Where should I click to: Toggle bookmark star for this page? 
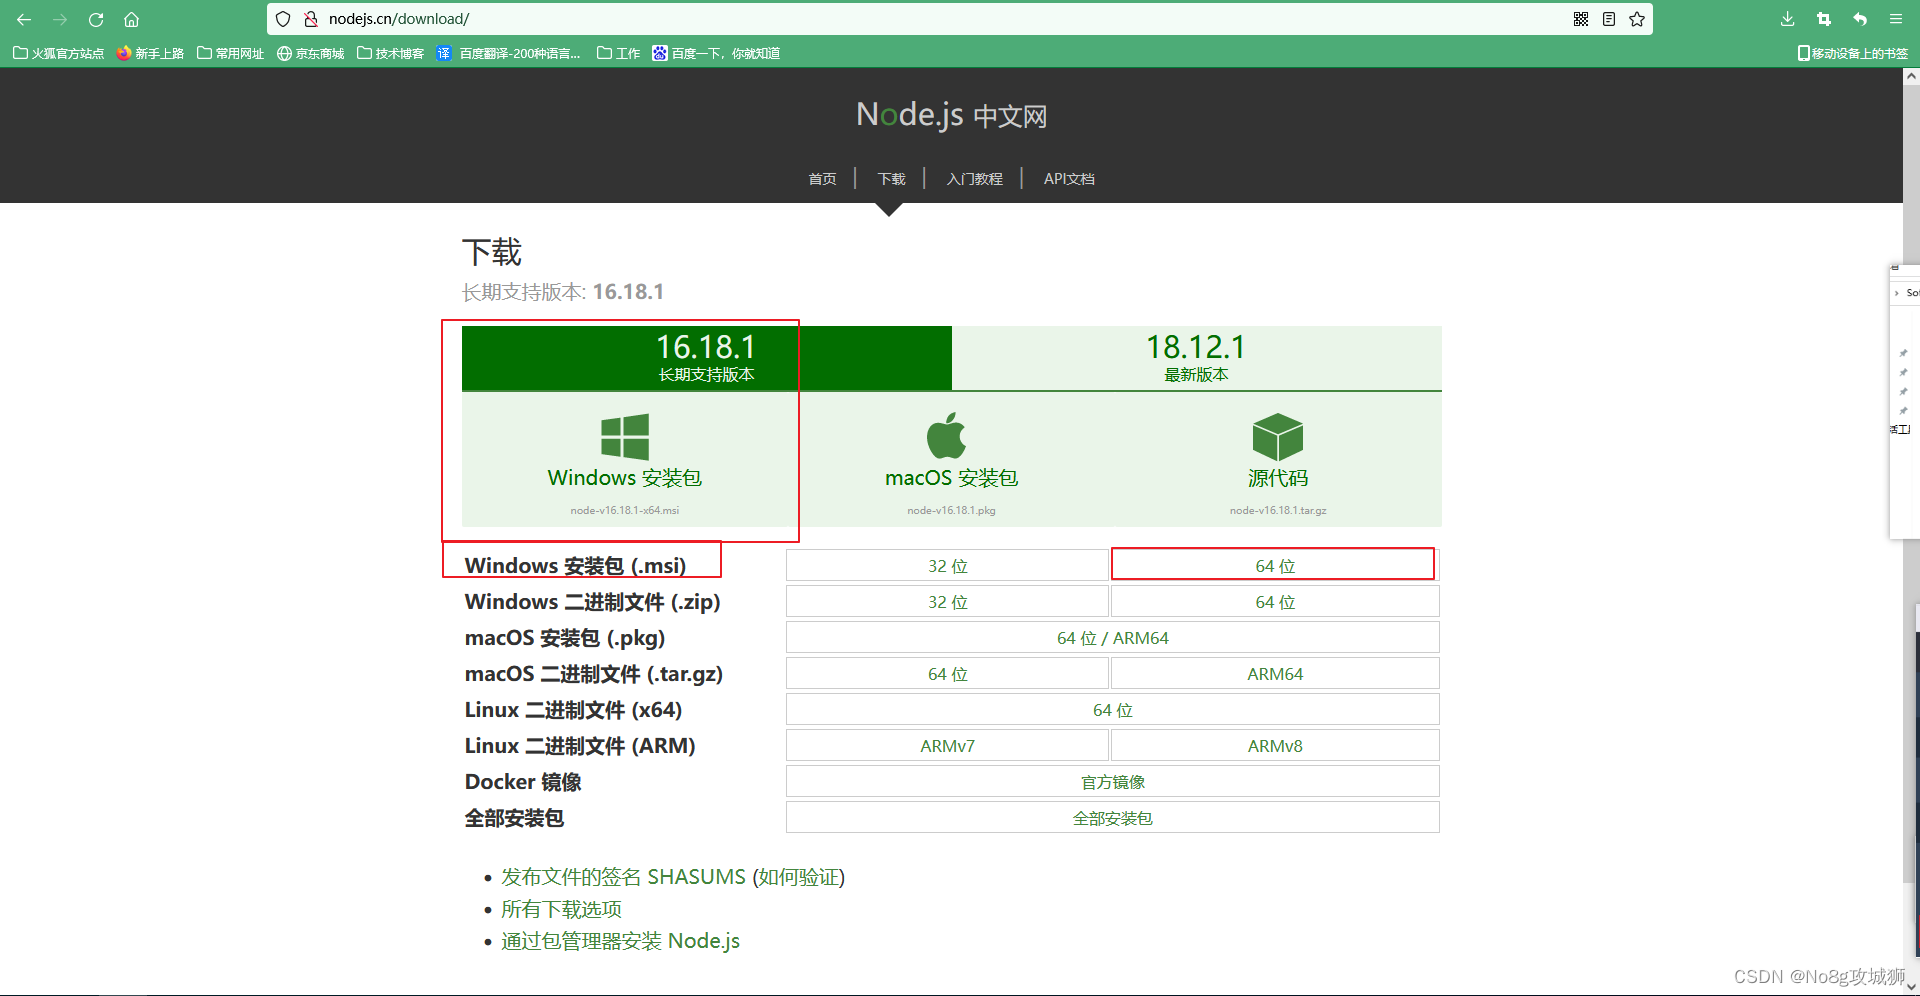[1637, 18]
